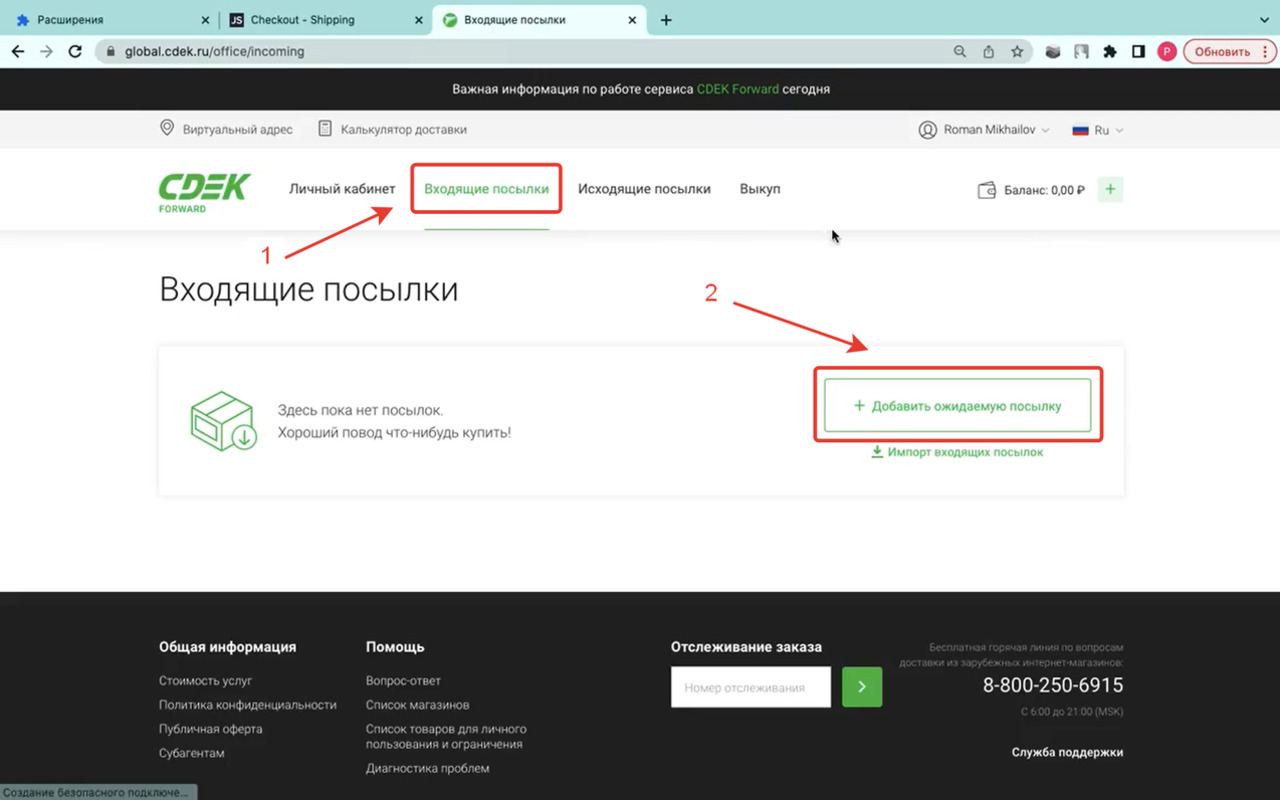The height and width of the screenshot is (800, 1280).
Task: Click green arrow to submit tracking number
Action: [x=862, y=687]
